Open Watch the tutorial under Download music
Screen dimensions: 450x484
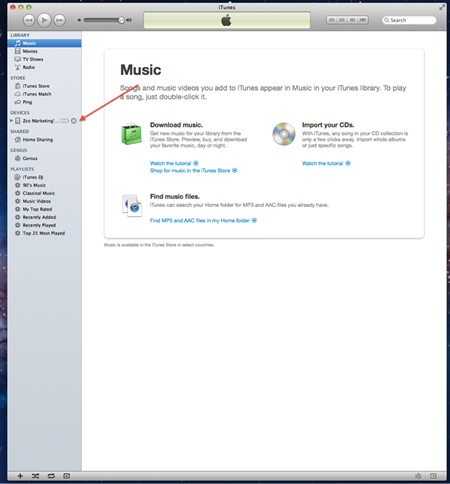(174, 163)
